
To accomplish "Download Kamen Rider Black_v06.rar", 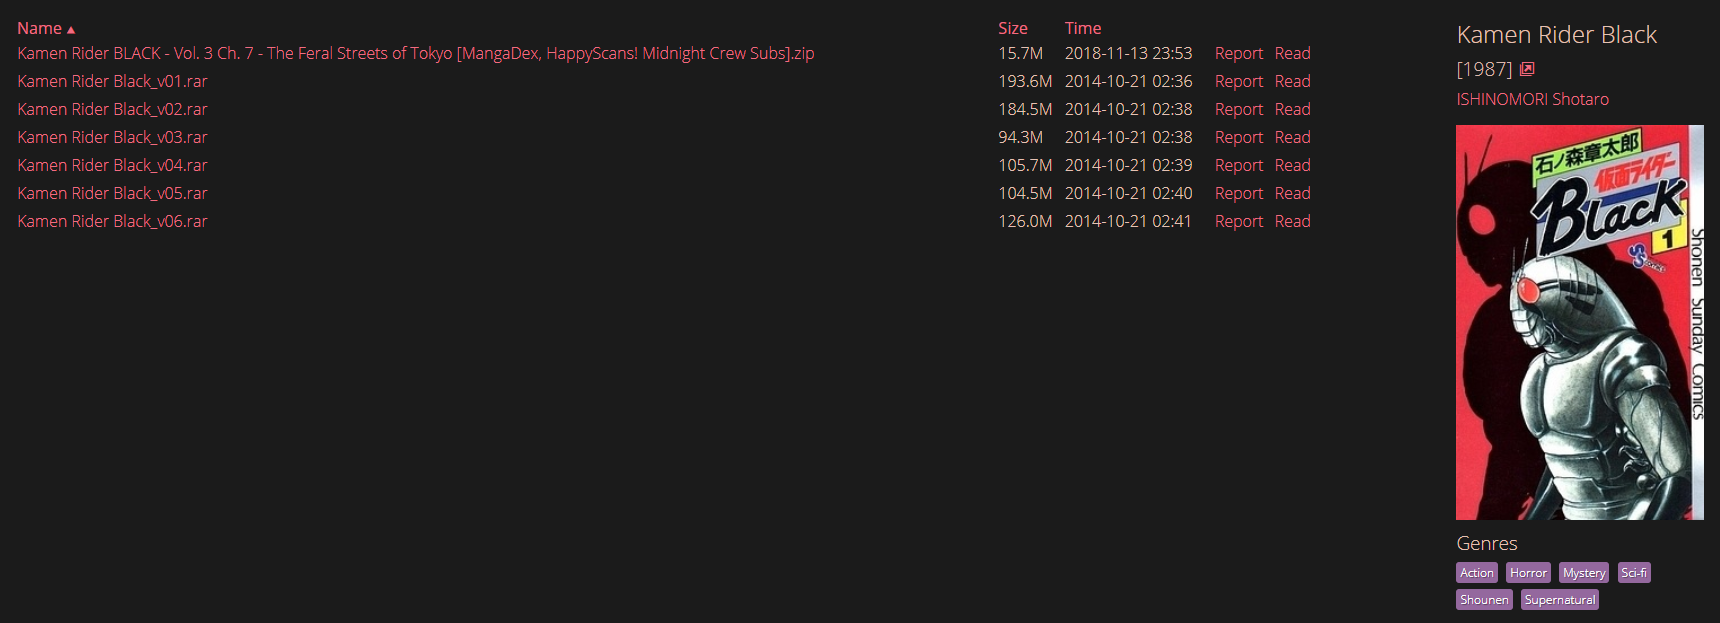I will pos(112,221).
